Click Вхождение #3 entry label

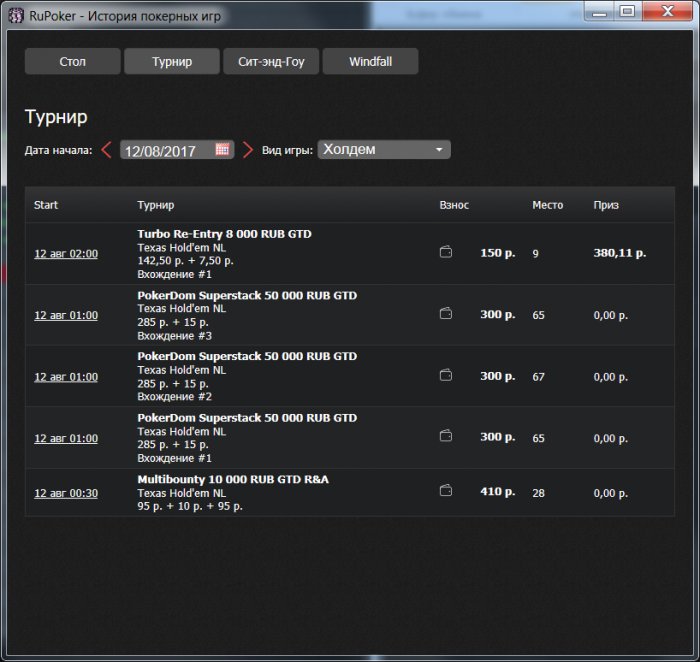tap(175, 336)
